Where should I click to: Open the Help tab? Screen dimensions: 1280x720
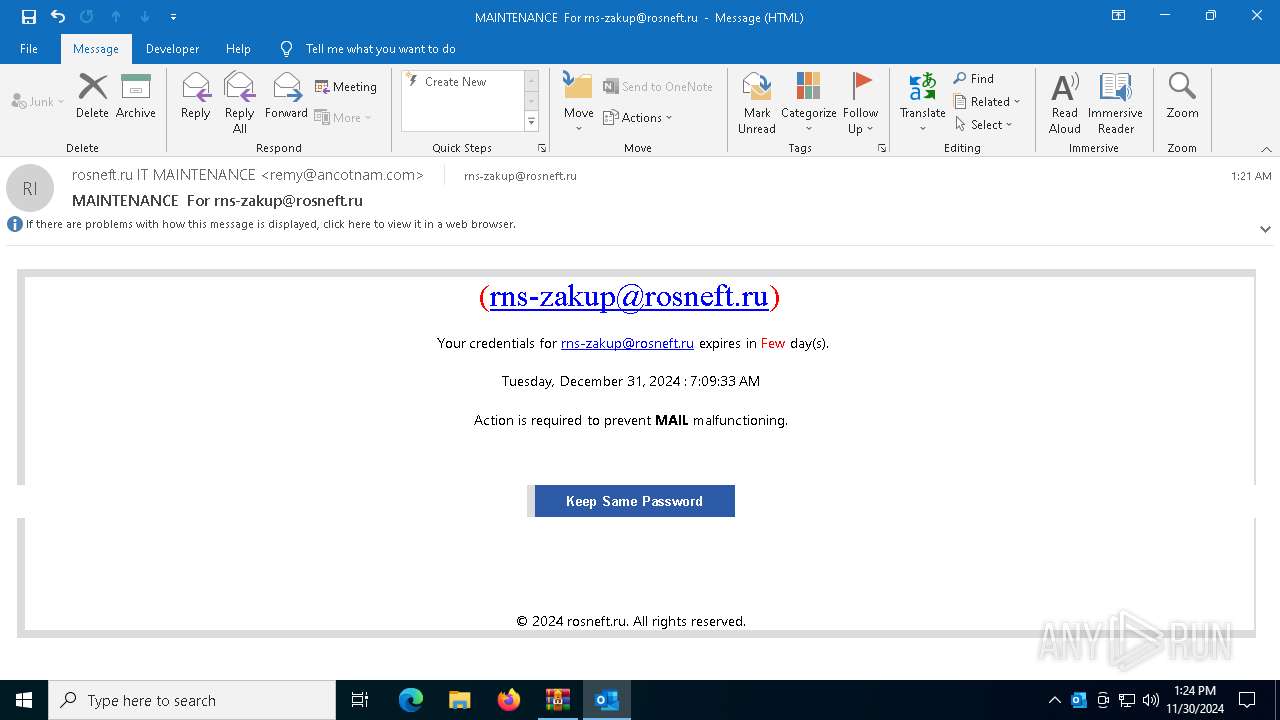(238, 49)
